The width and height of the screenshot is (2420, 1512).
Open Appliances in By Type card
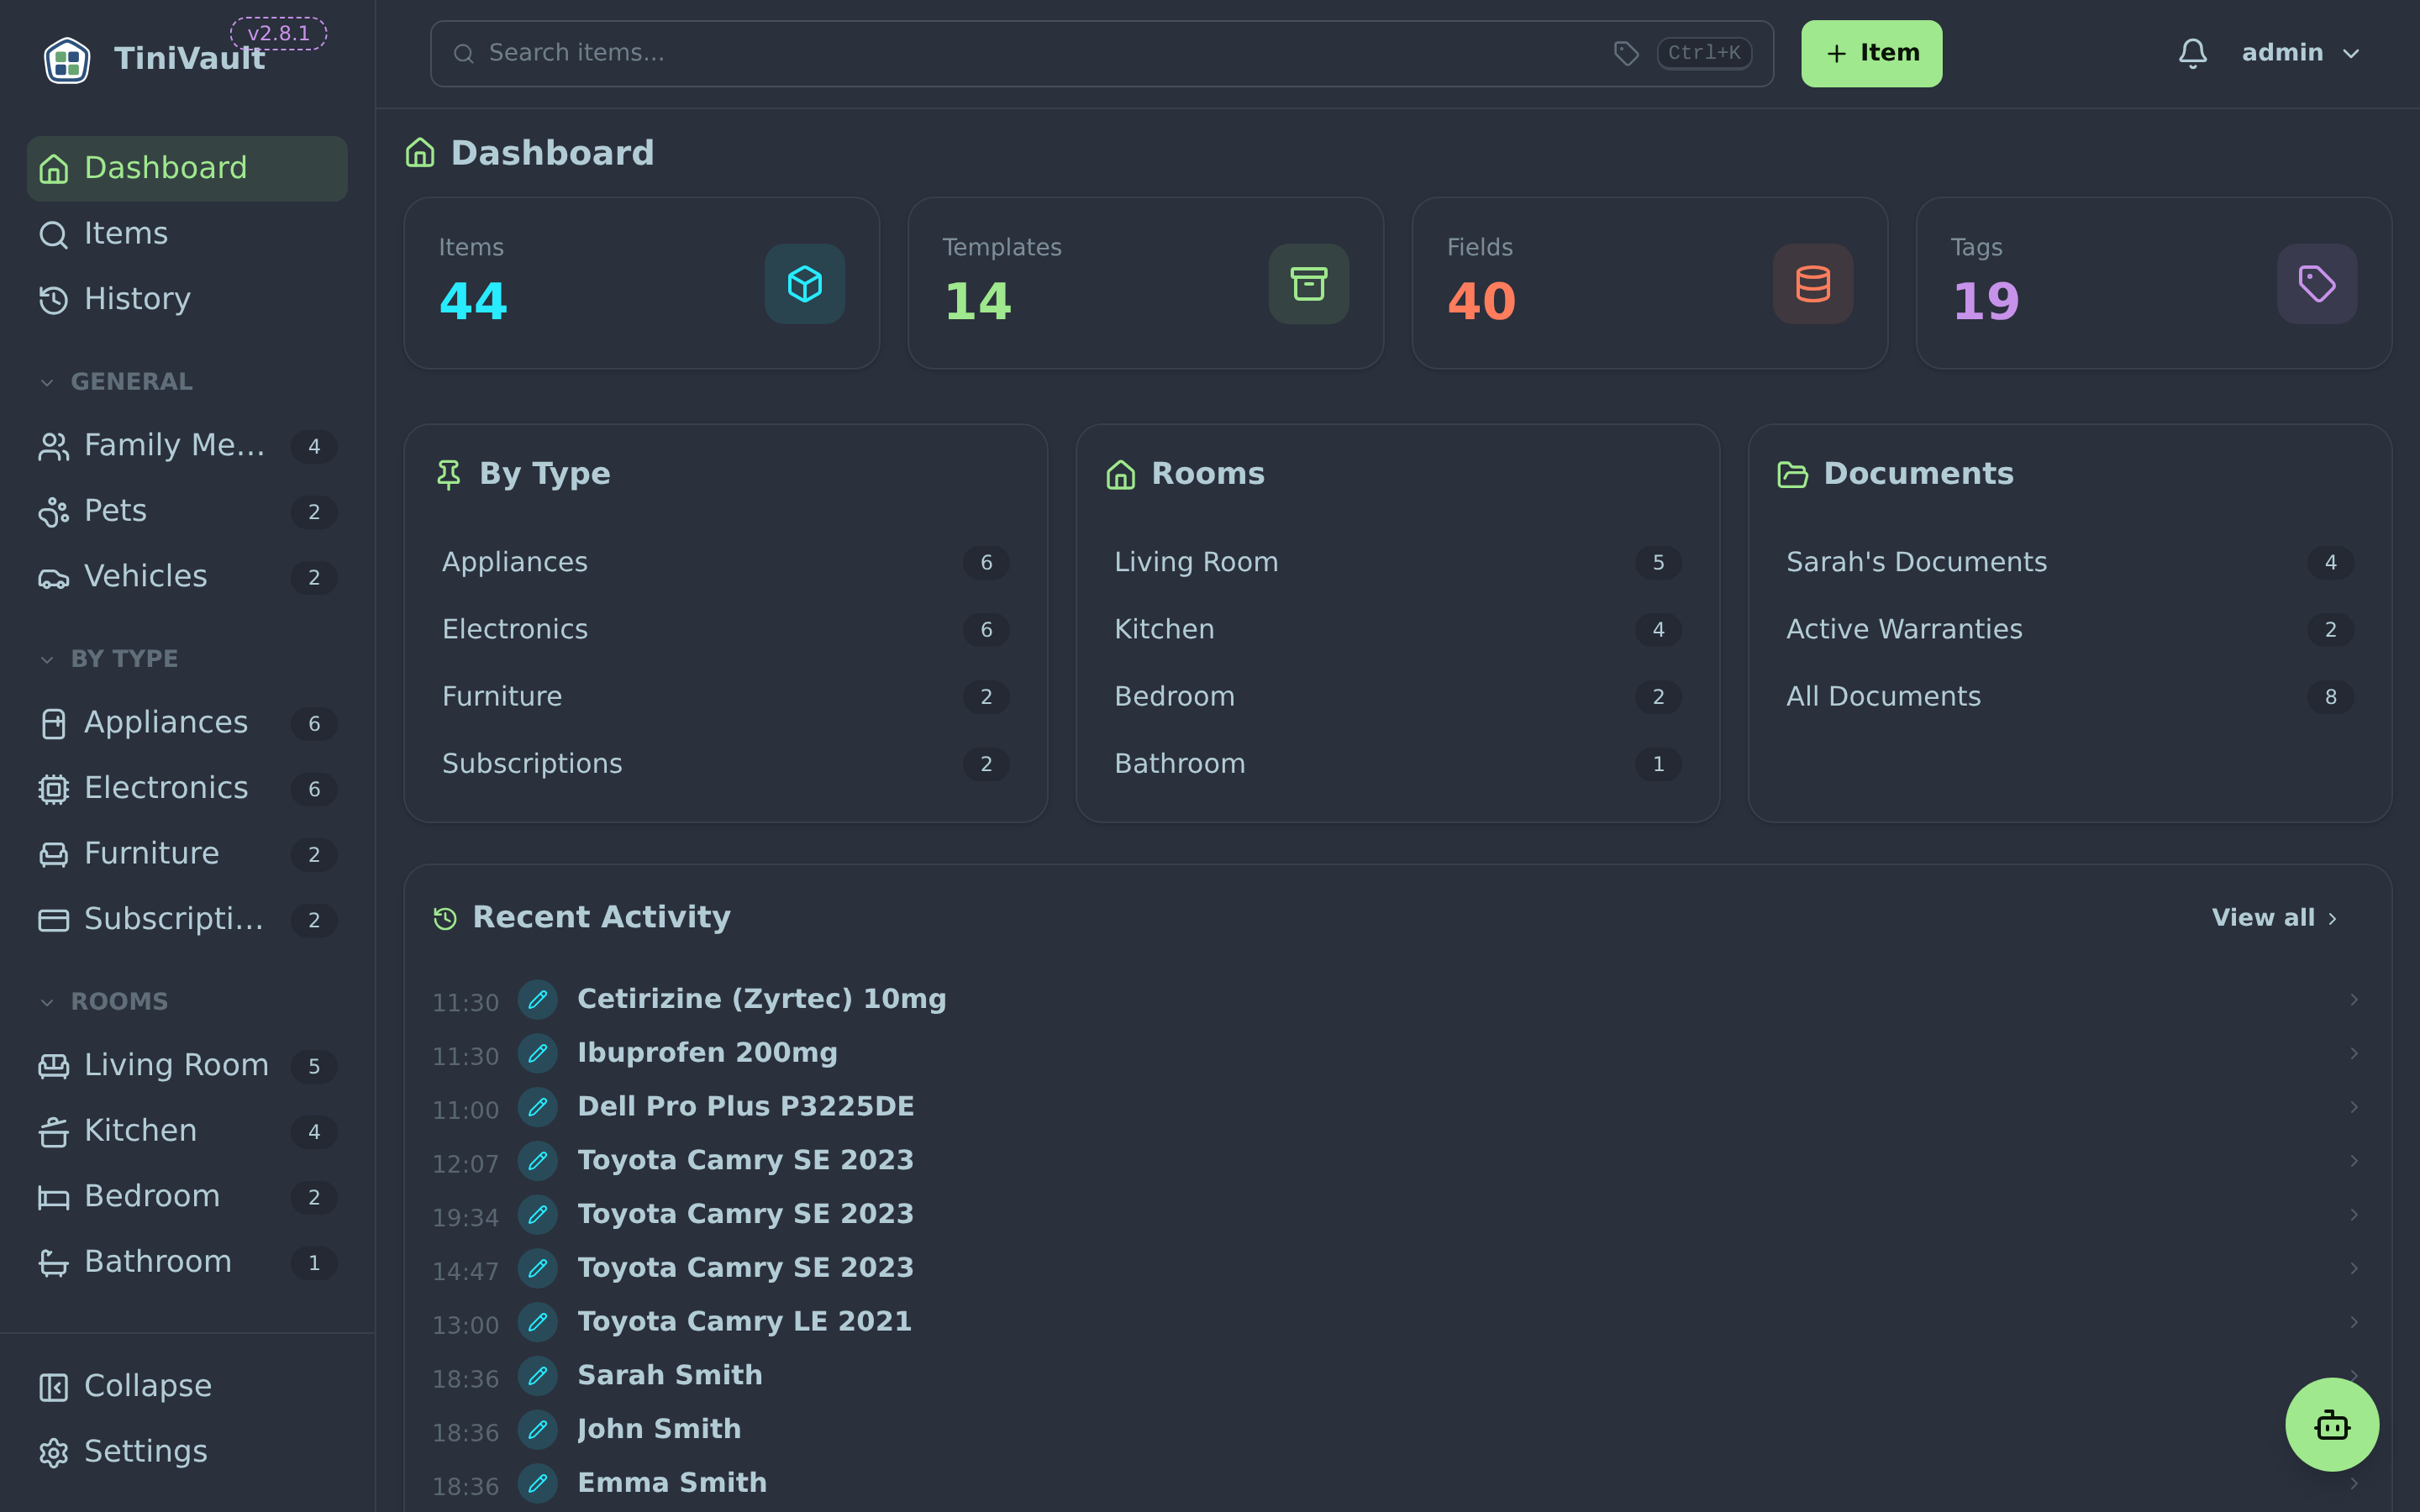tap(725, 563)
